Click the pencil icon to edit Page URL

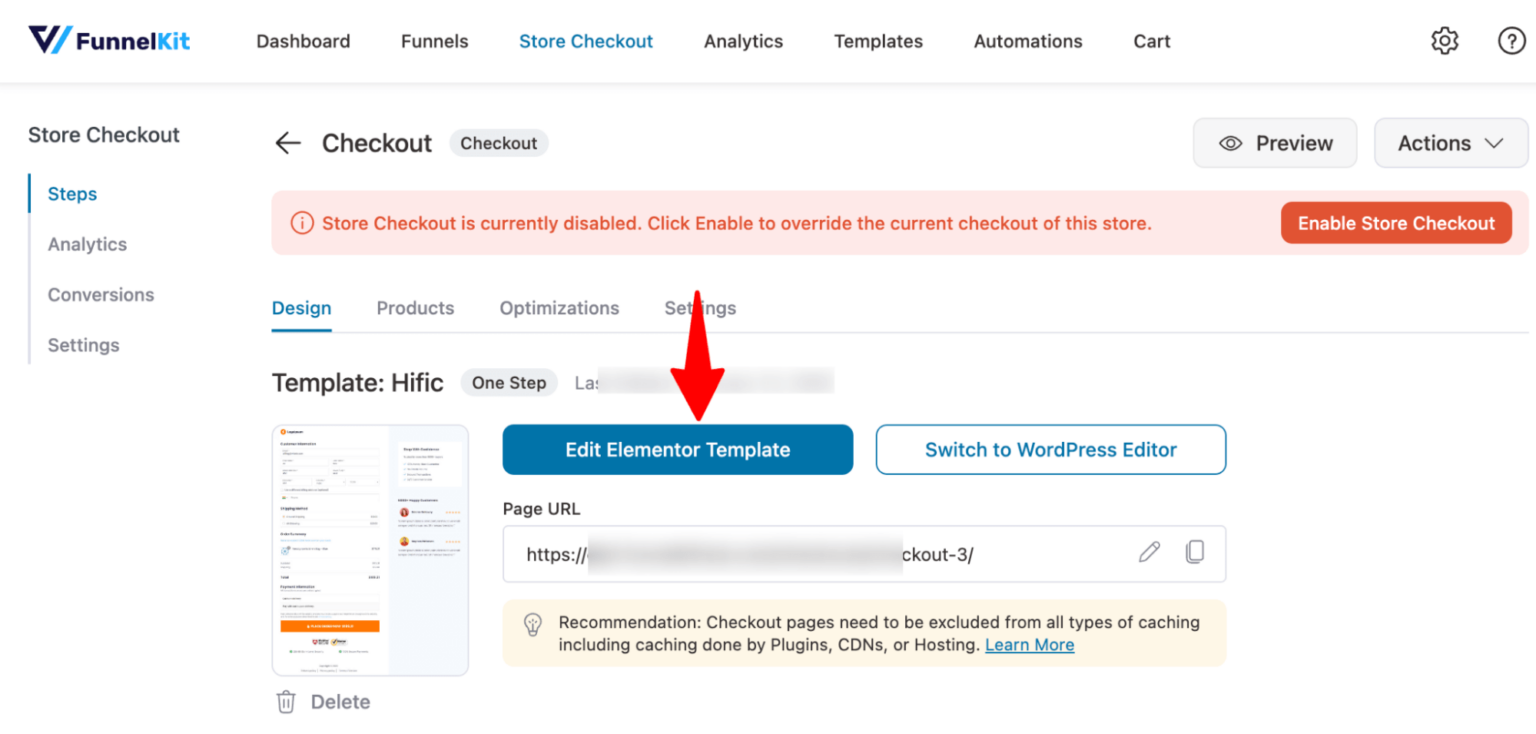(x=1149, y=552)
